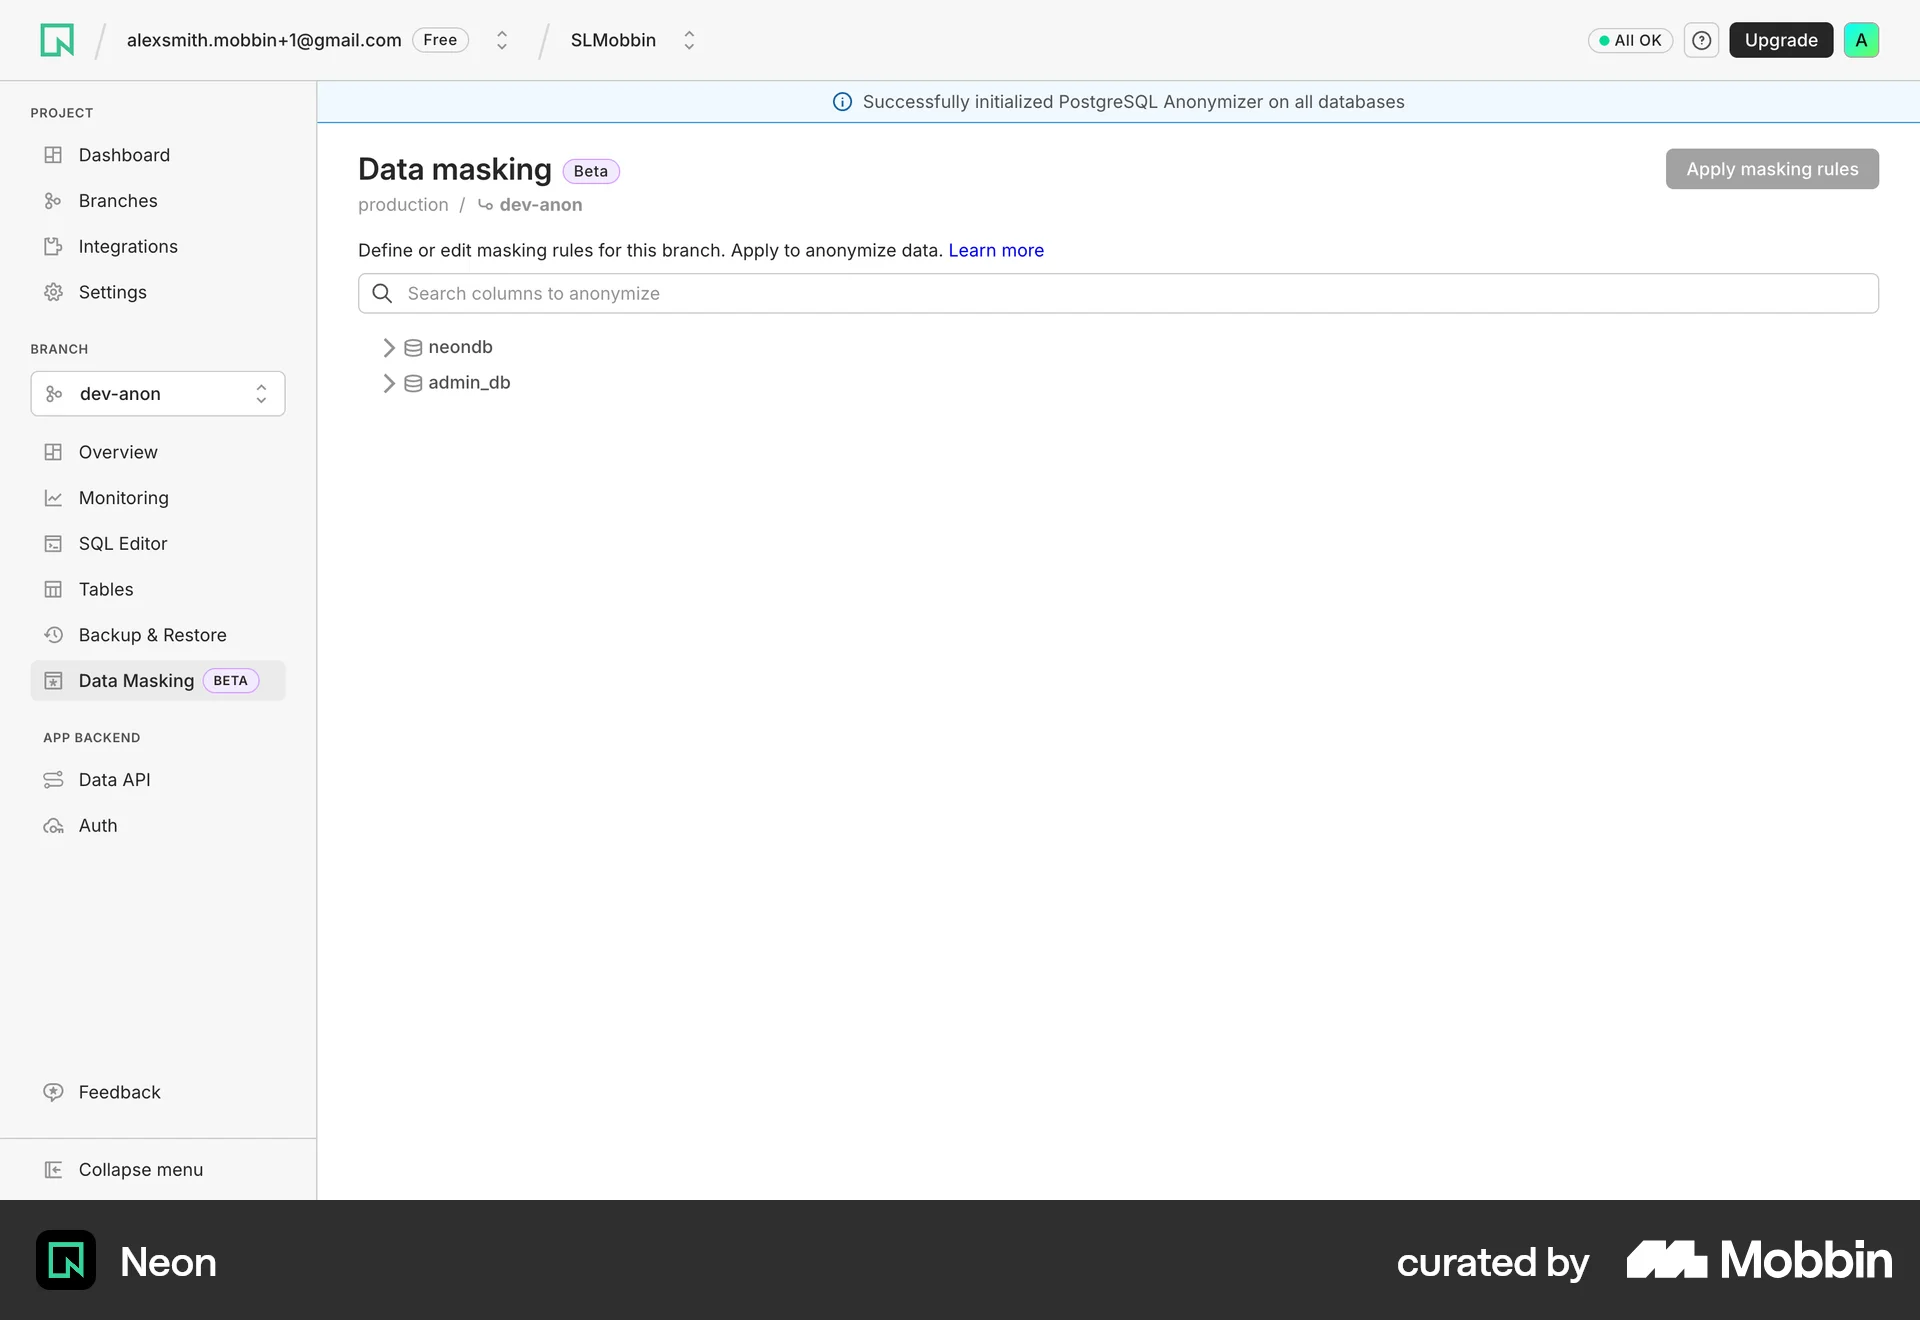Click the Settings gear icon
This screenshot has width=1920, height=1320.
(53, 292)
